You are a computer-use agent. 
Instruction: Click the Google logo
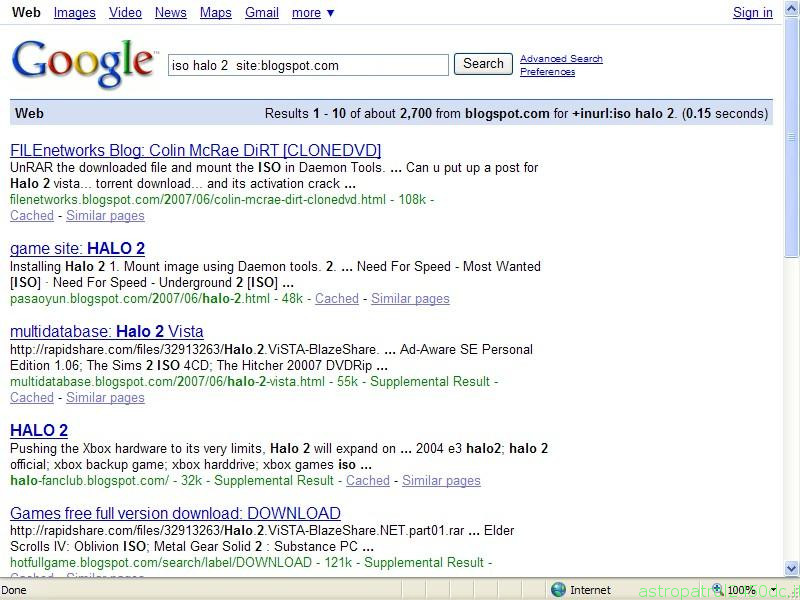point(84,64)
